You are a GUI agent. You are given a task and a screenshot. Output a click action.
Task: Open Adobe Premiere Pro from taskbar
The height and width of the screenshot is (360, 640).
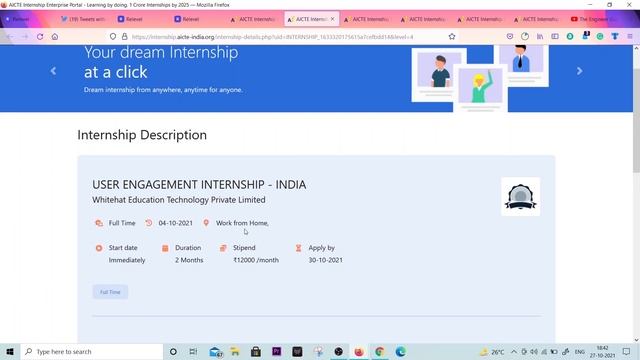coord(276,351)
